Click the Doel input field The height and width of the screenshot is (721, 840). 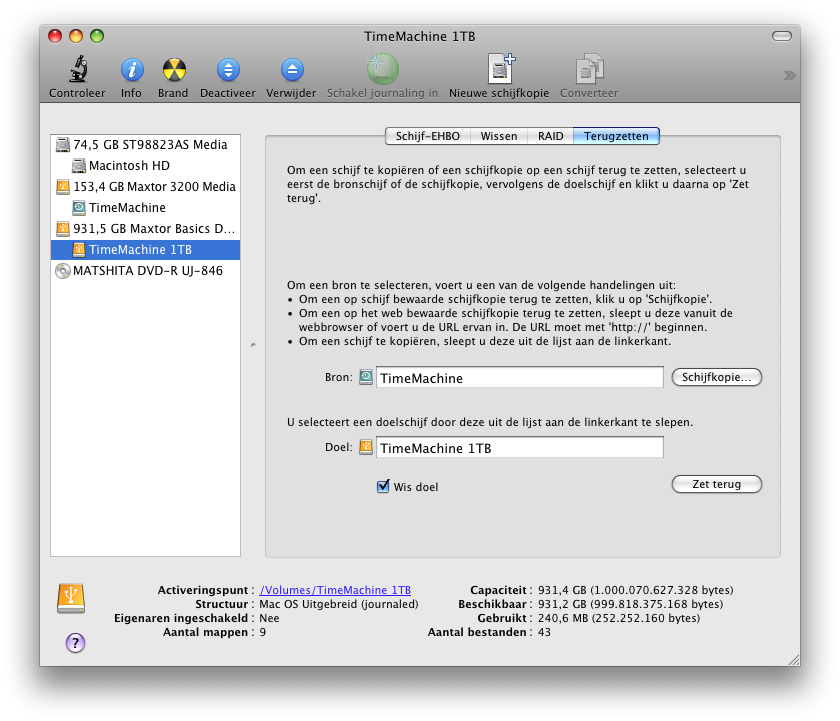519,448
